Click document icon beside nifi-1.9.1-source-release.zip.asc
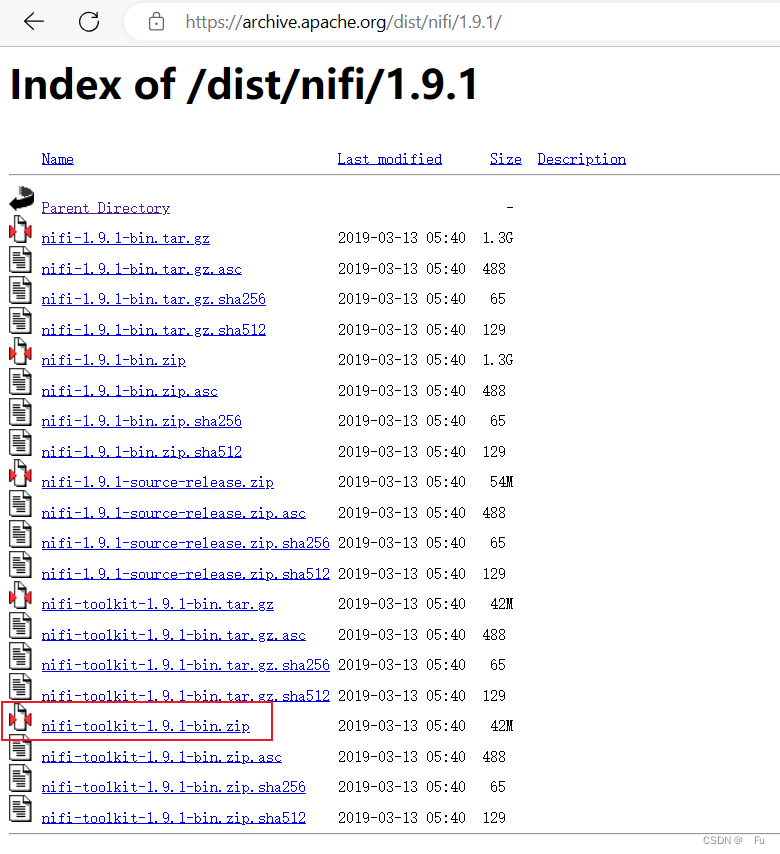 pos(20,503)
